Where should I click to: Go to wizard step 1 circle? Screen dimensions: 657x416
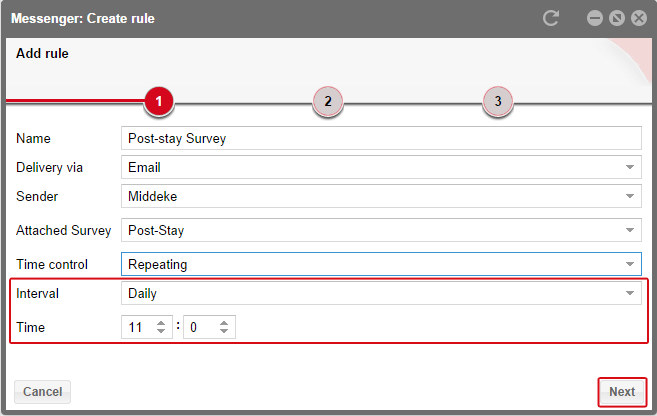click(x=159, y=101)
